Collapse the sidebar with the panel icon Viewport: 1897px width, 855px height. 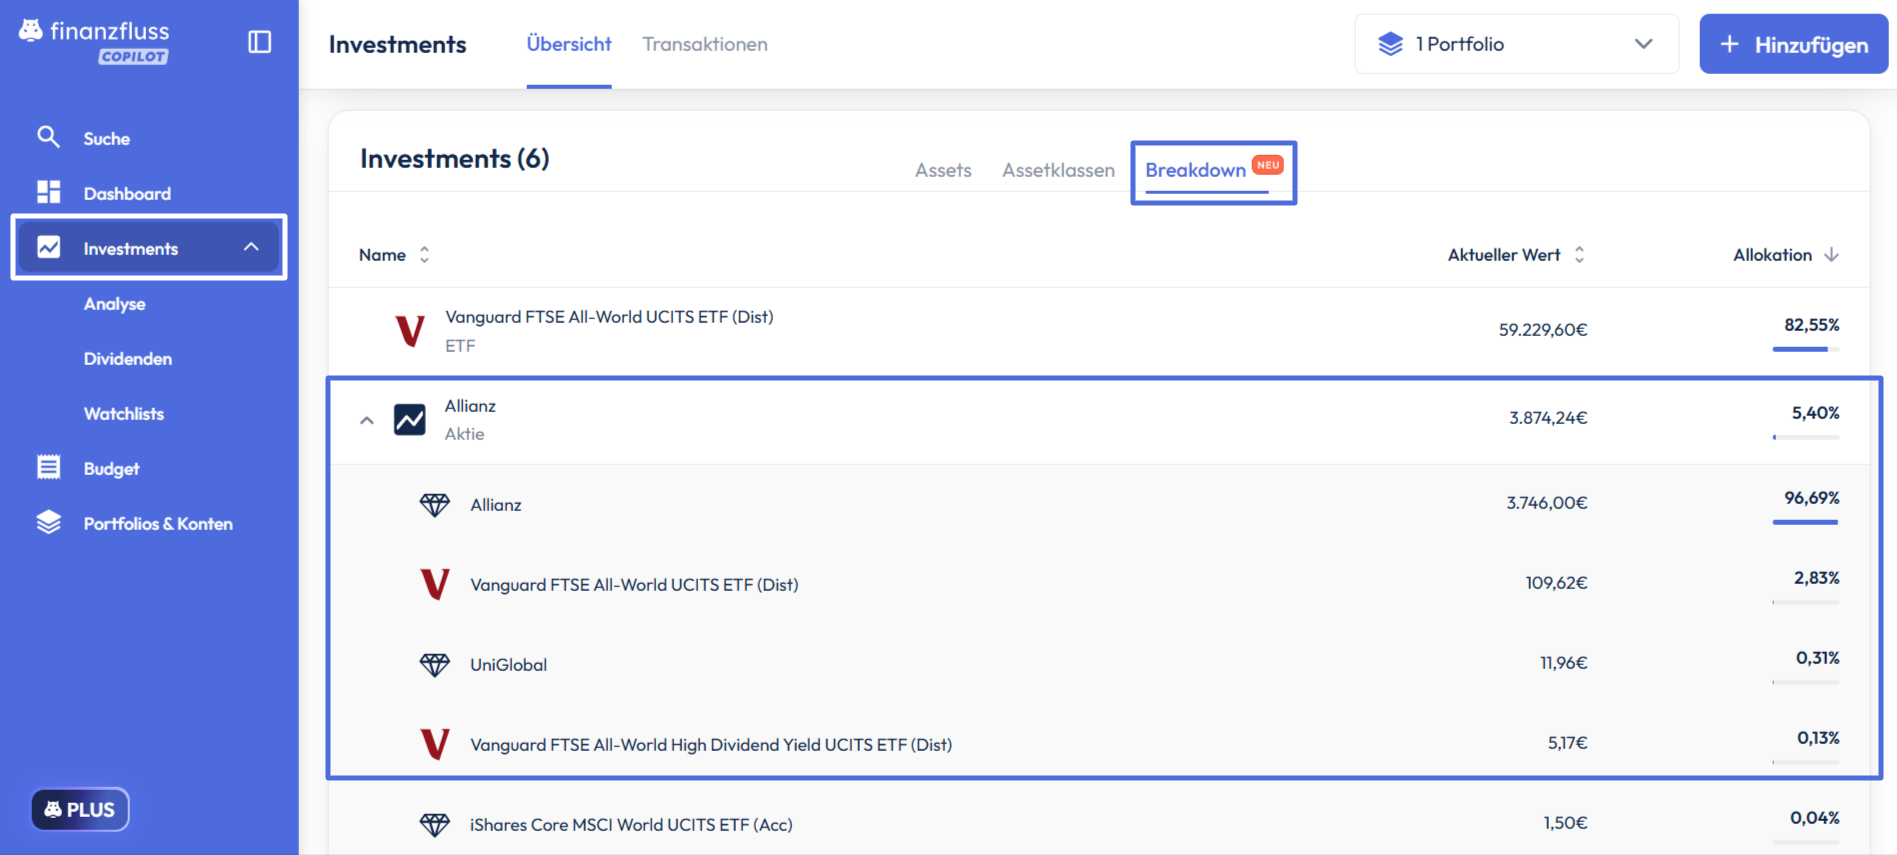pyautogui.click(x=260, y=42)
